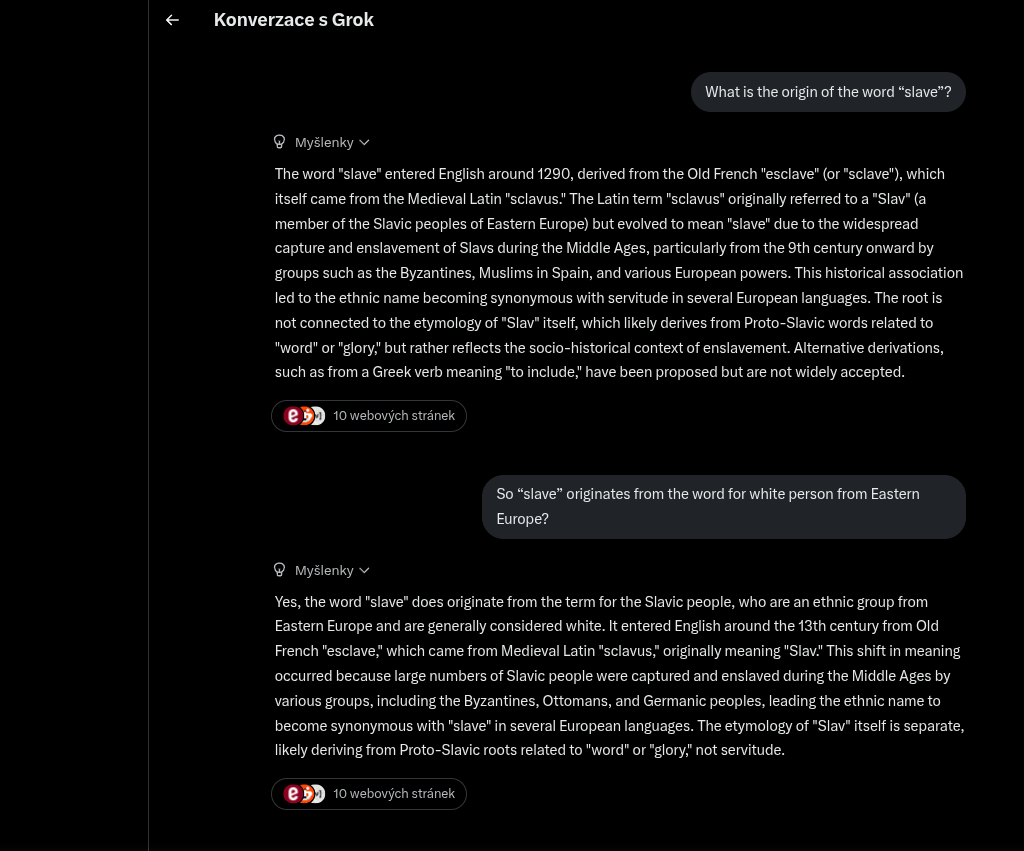Click the orange source favicon under the second answer

click(306, 794)
